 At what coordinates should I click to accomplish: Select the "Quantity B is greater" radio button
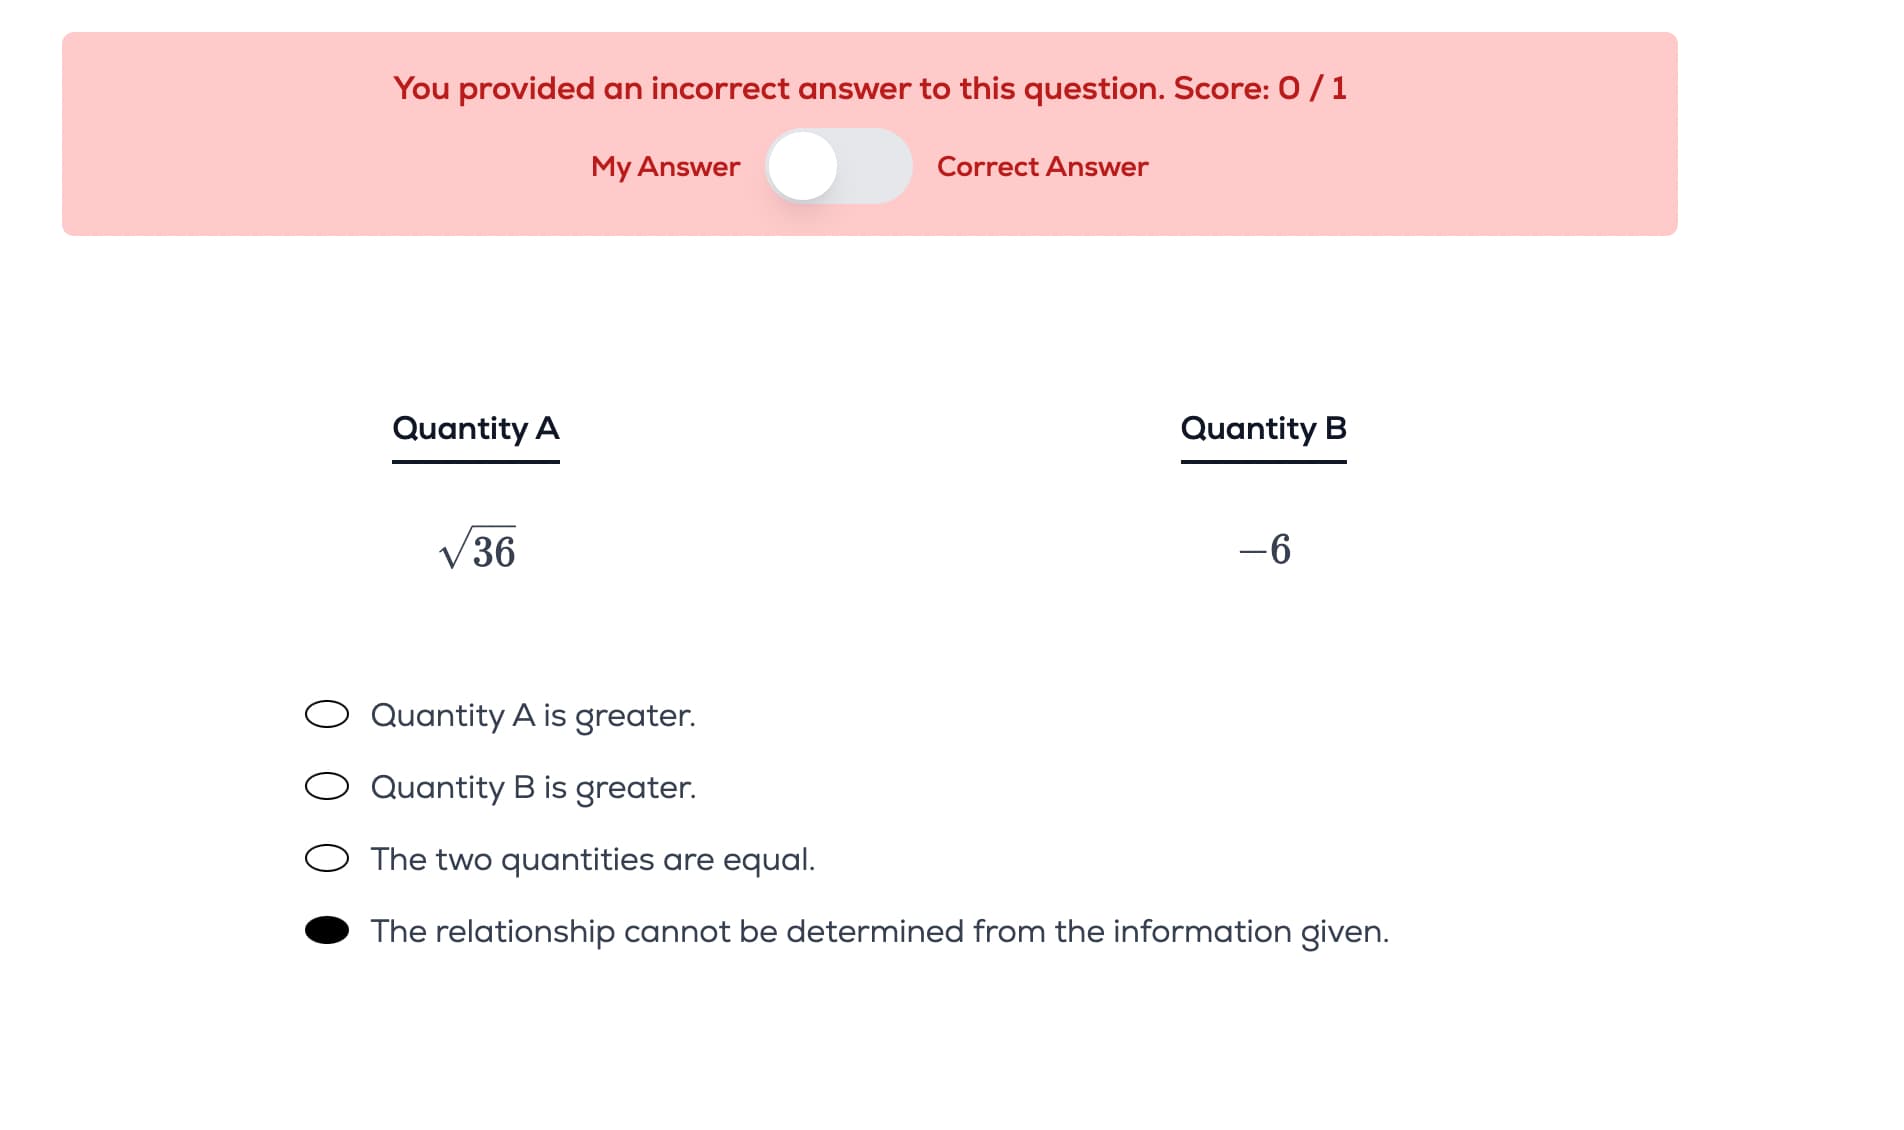[327, 786]
